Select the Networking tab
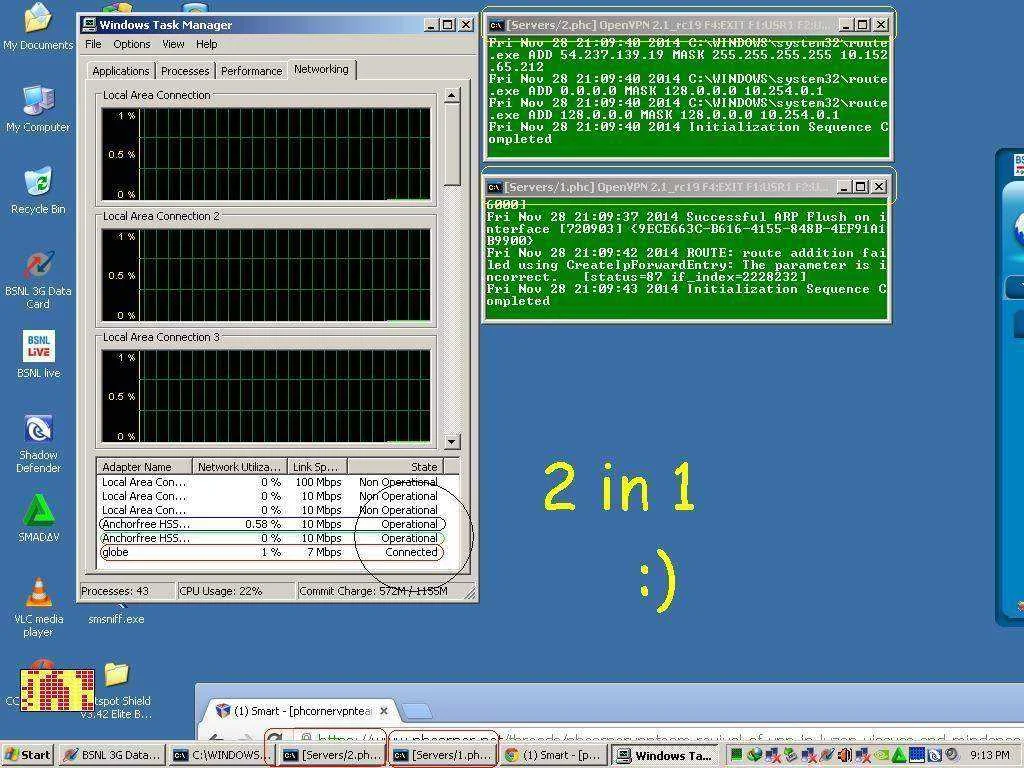This screenshot has width=1024, height=768. 321,69
